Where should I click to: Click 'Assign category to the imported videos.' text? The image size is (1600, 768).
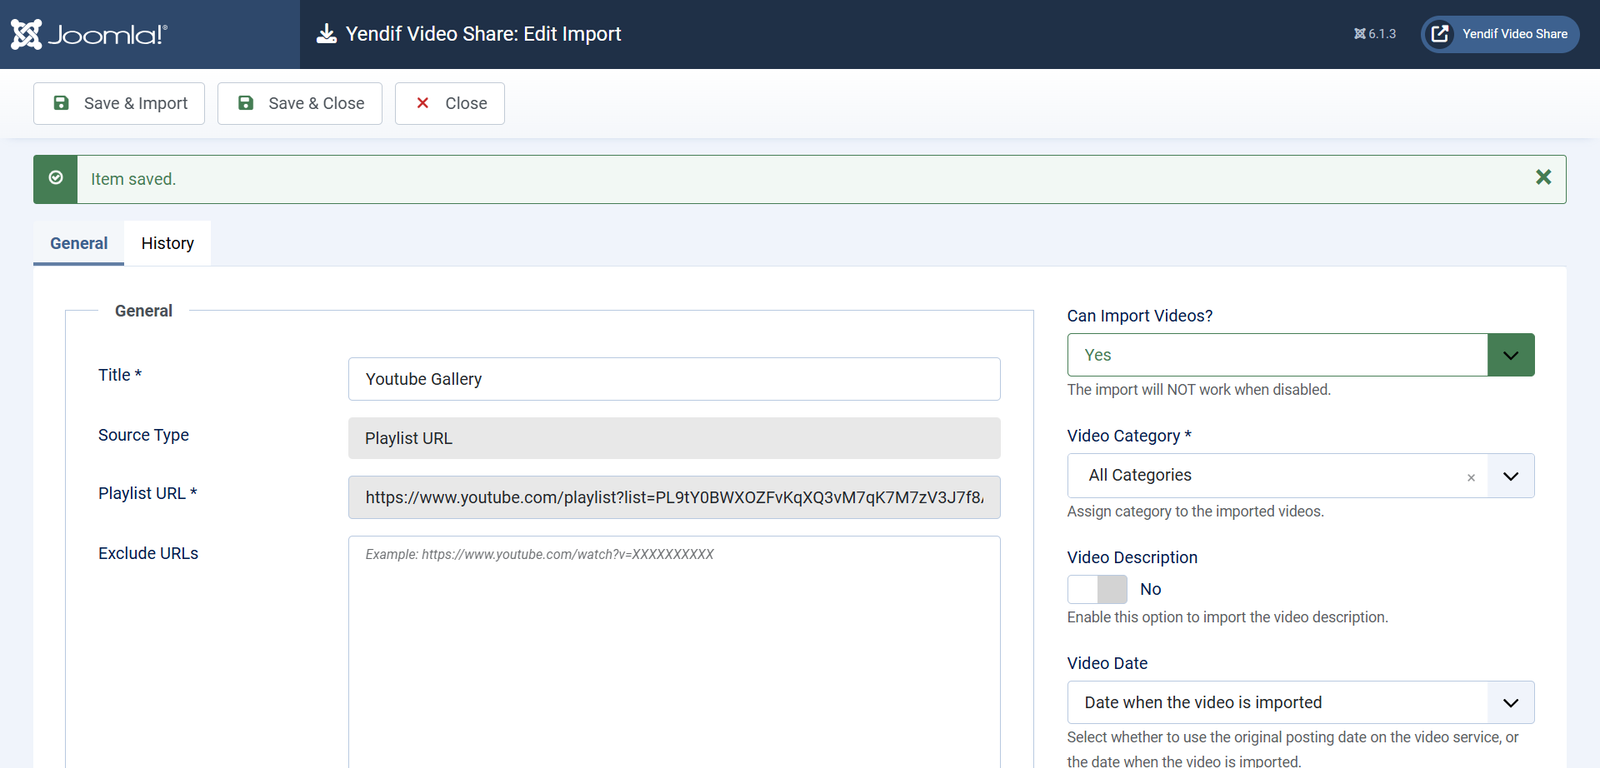[x=1195, y=511]
